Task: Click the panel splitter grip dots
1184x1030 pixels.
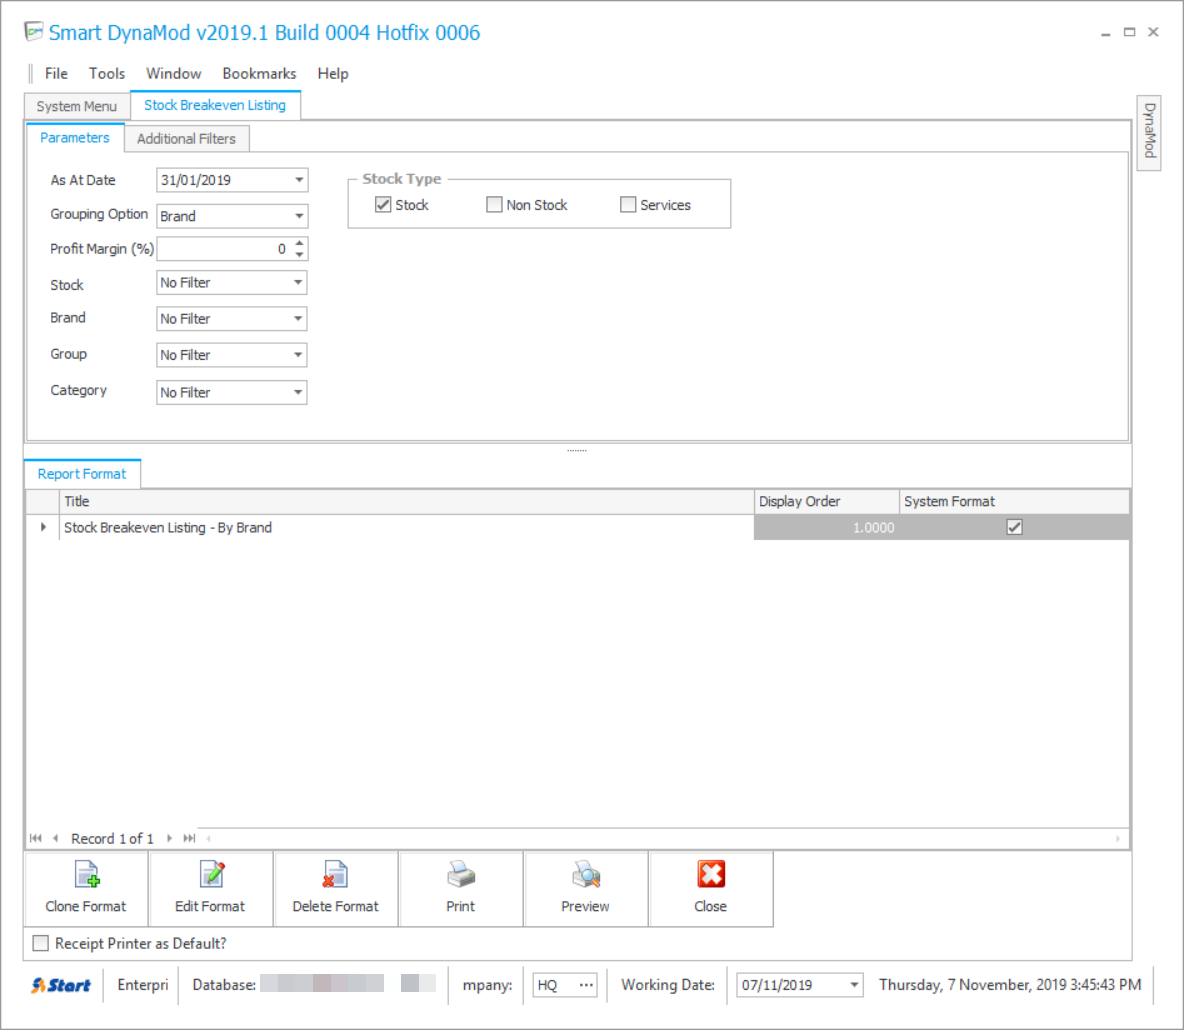Action: (577, 450)
